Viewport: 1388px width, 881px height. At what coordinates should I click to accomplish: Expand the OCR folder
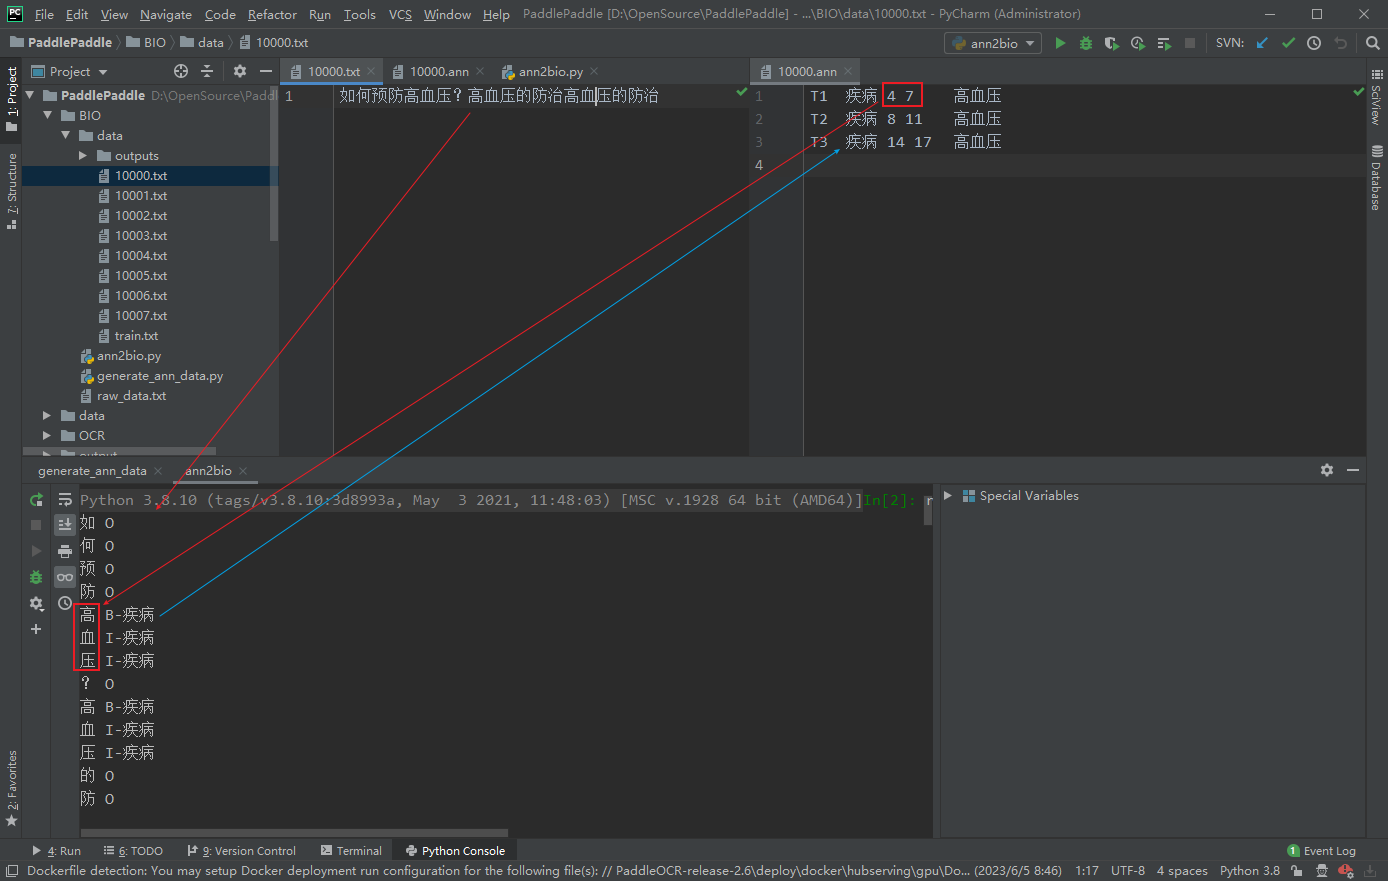click(48, 435)
